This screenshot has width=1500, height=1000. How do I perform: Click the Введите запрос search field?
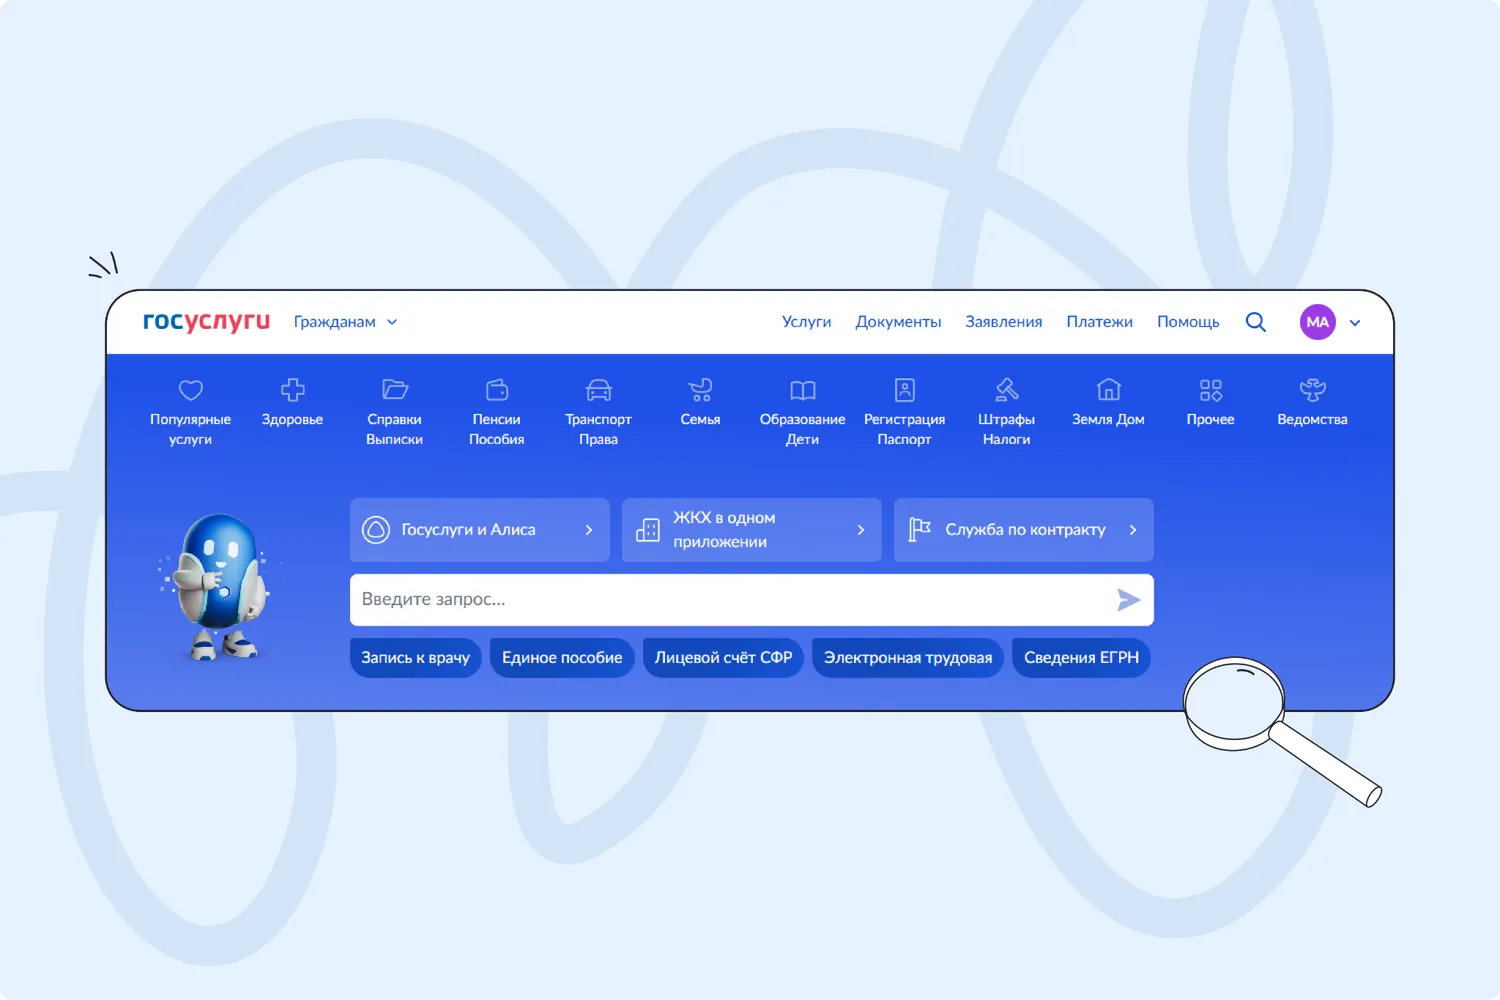(752, 600)
